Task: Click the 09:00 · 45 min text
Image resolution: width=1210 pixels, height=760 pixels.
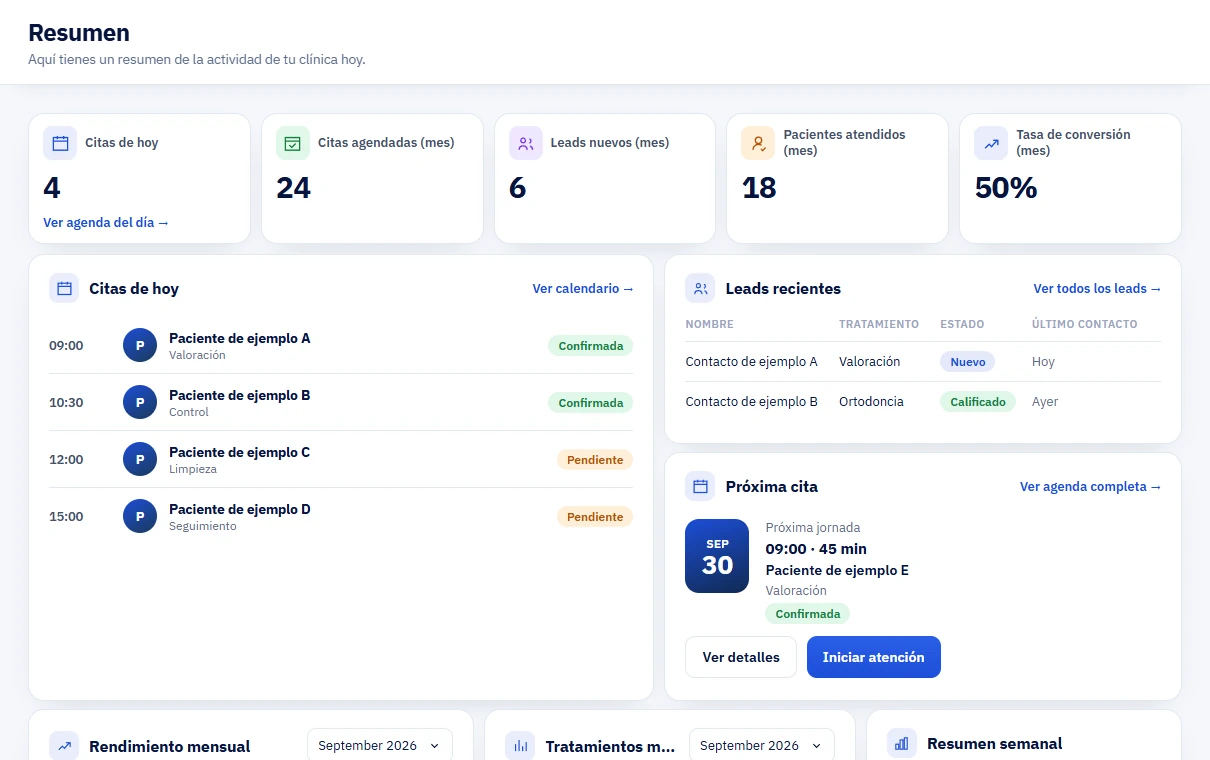Action: click(x=816, y=549)
